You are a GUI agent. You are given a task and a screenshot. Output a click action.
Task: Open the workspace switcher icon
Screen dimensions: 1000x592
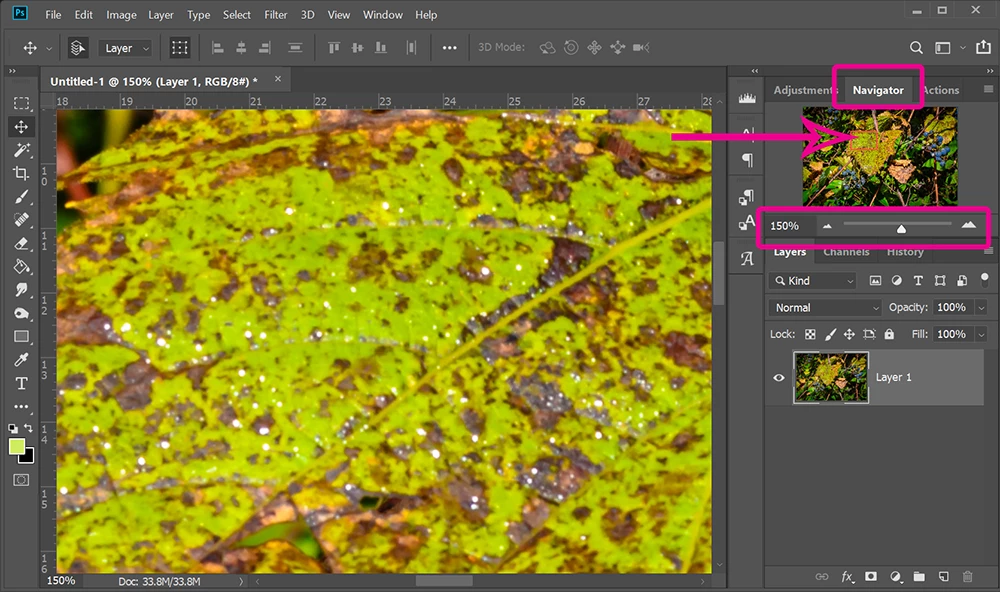point(943,48)
